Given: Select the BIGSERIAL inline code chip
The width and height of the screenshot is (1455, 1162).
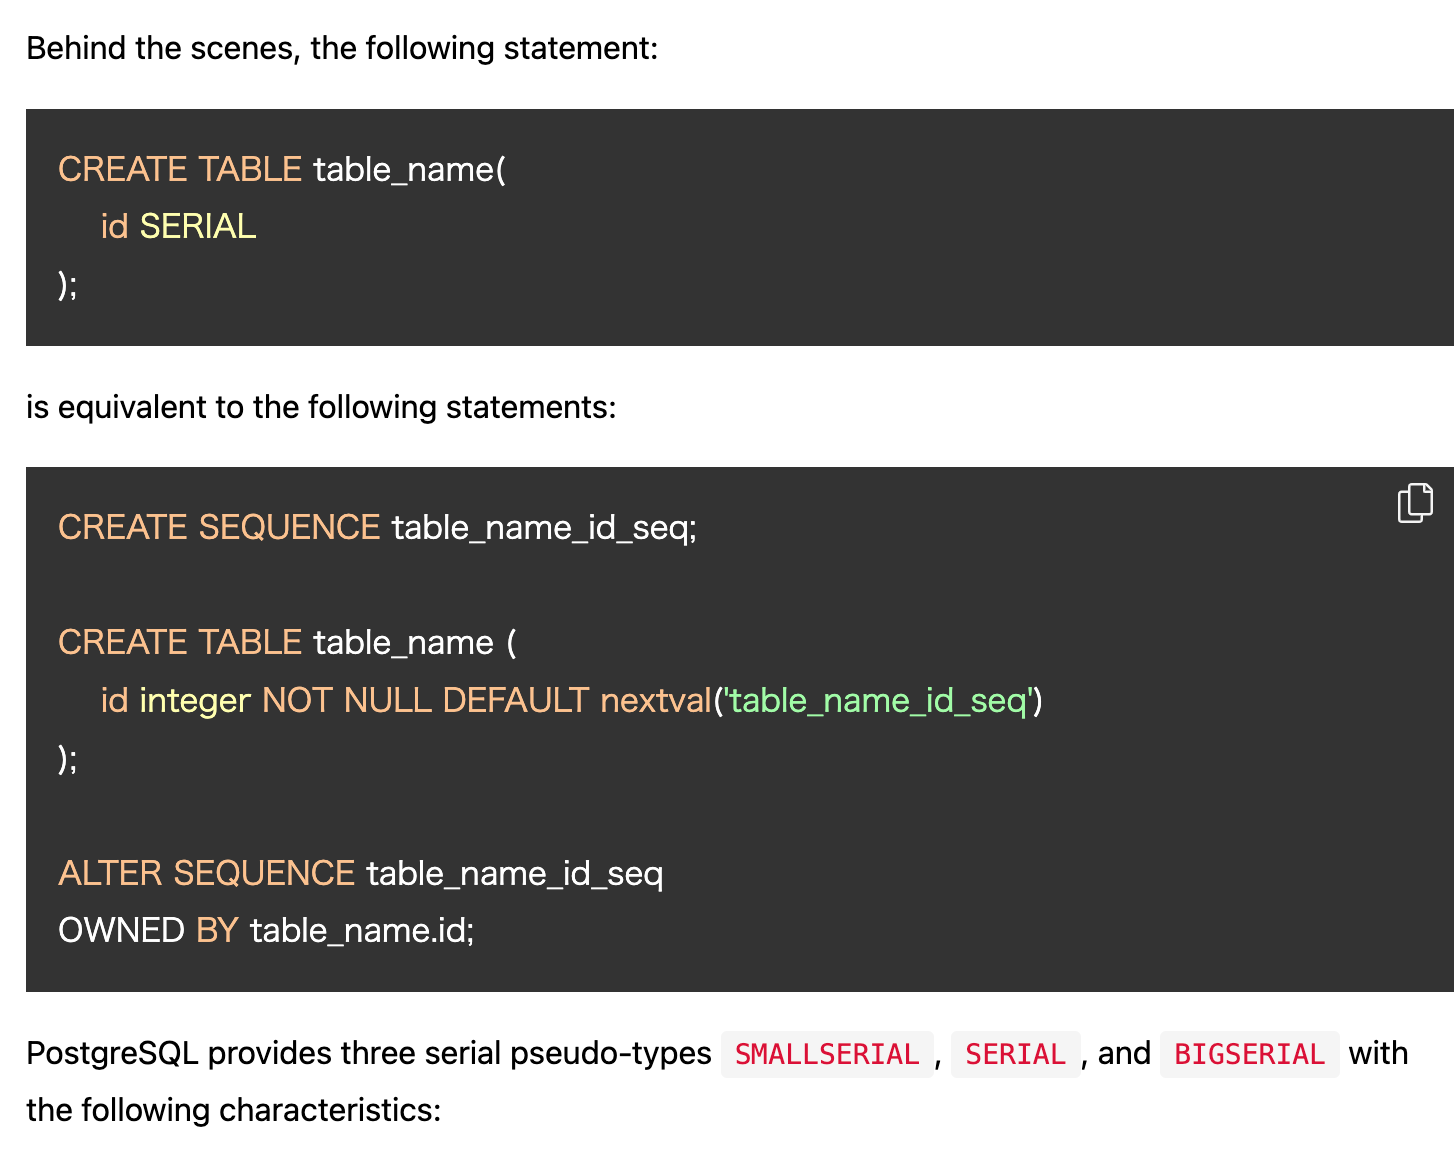Looking at the screenshot, I should [1249, 1053].
